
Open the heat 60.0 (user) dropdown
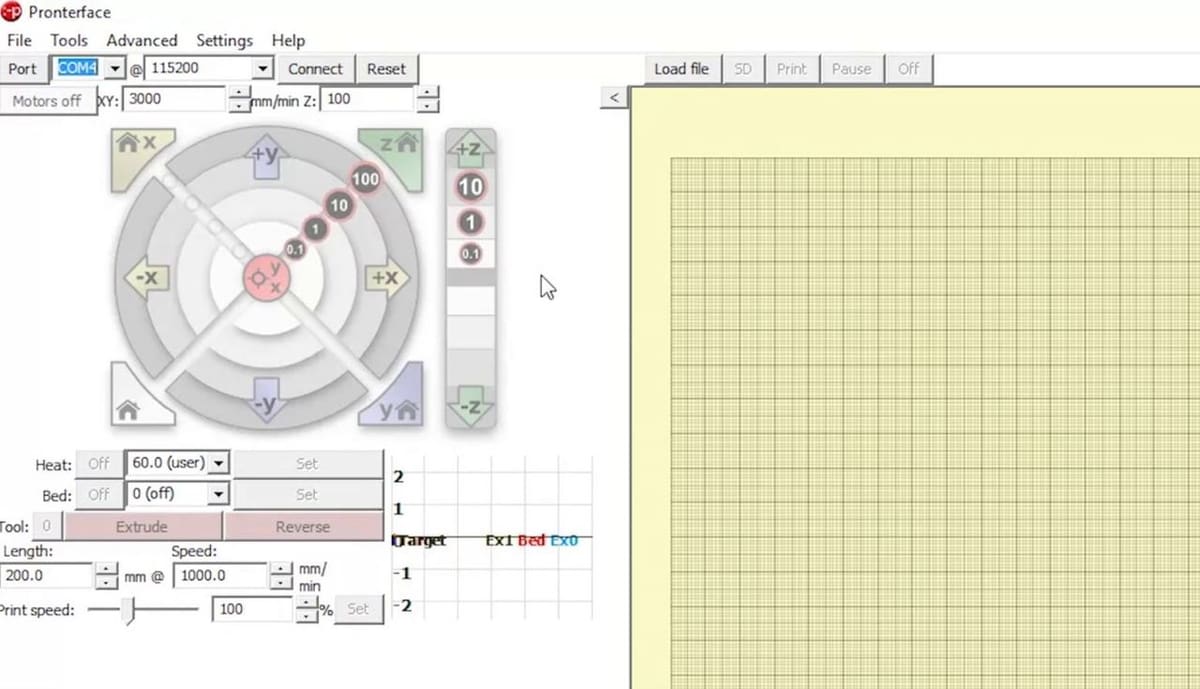click(x=220, y=464)
